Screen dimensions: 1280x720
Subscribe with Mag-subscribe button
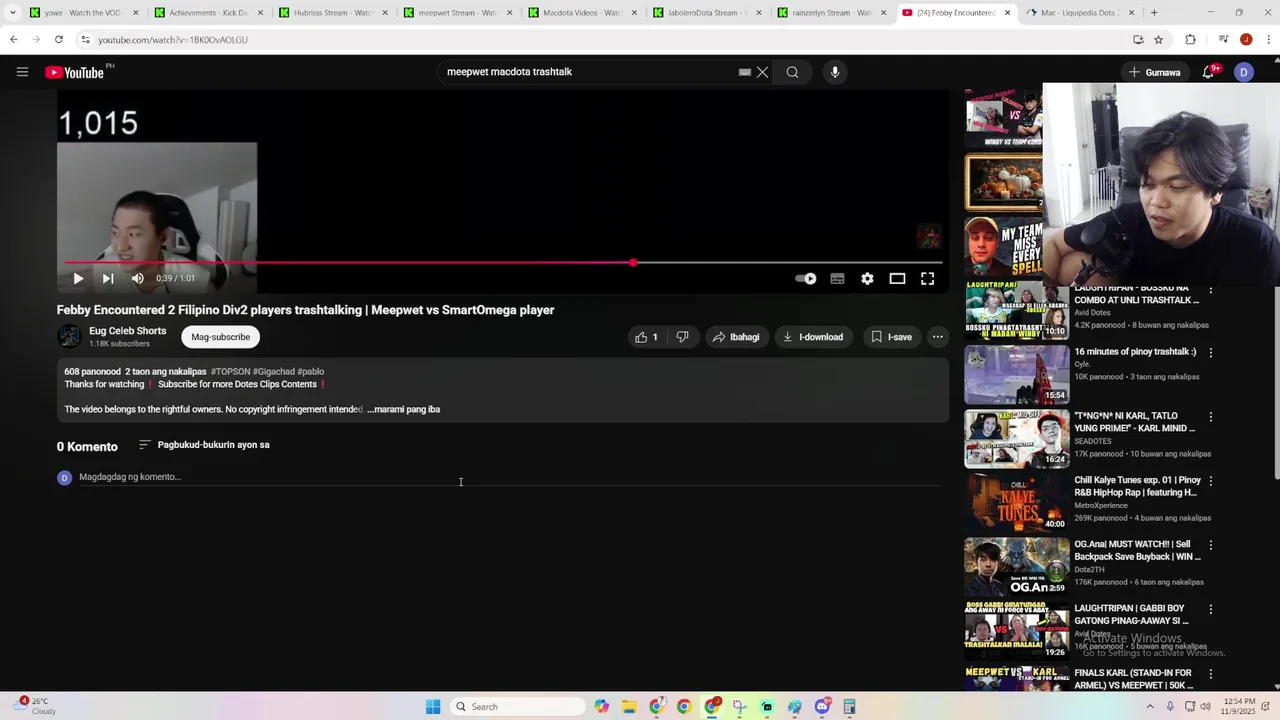coord(220,337)
